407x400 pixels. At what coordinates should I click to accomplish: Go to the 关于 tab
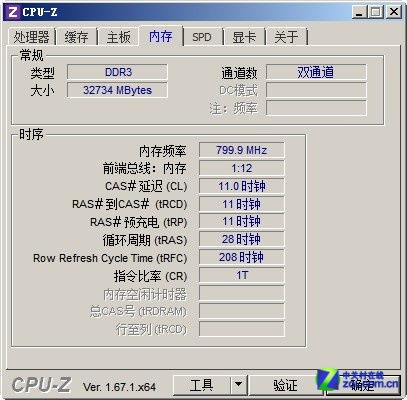click(286, 37)
